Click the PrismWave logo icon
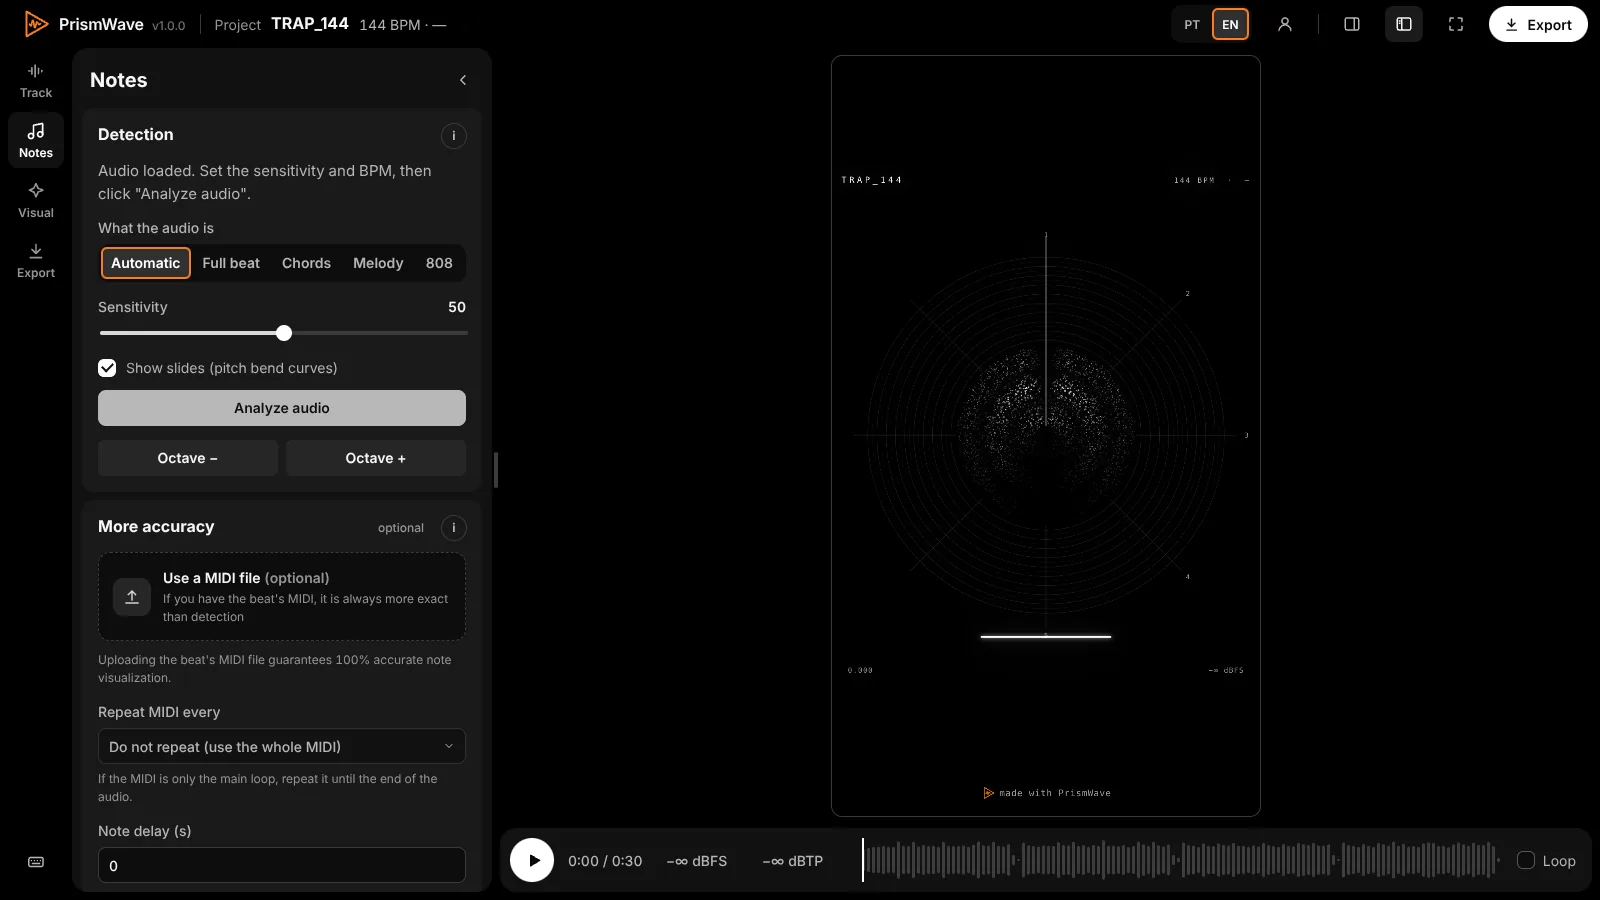 [x=36, y=24]
